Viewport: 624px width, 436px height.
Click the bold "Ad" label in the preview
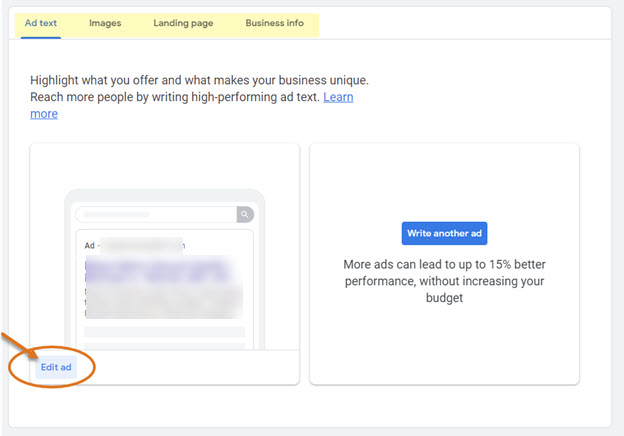pyautogui.click(x=90, y=245)
